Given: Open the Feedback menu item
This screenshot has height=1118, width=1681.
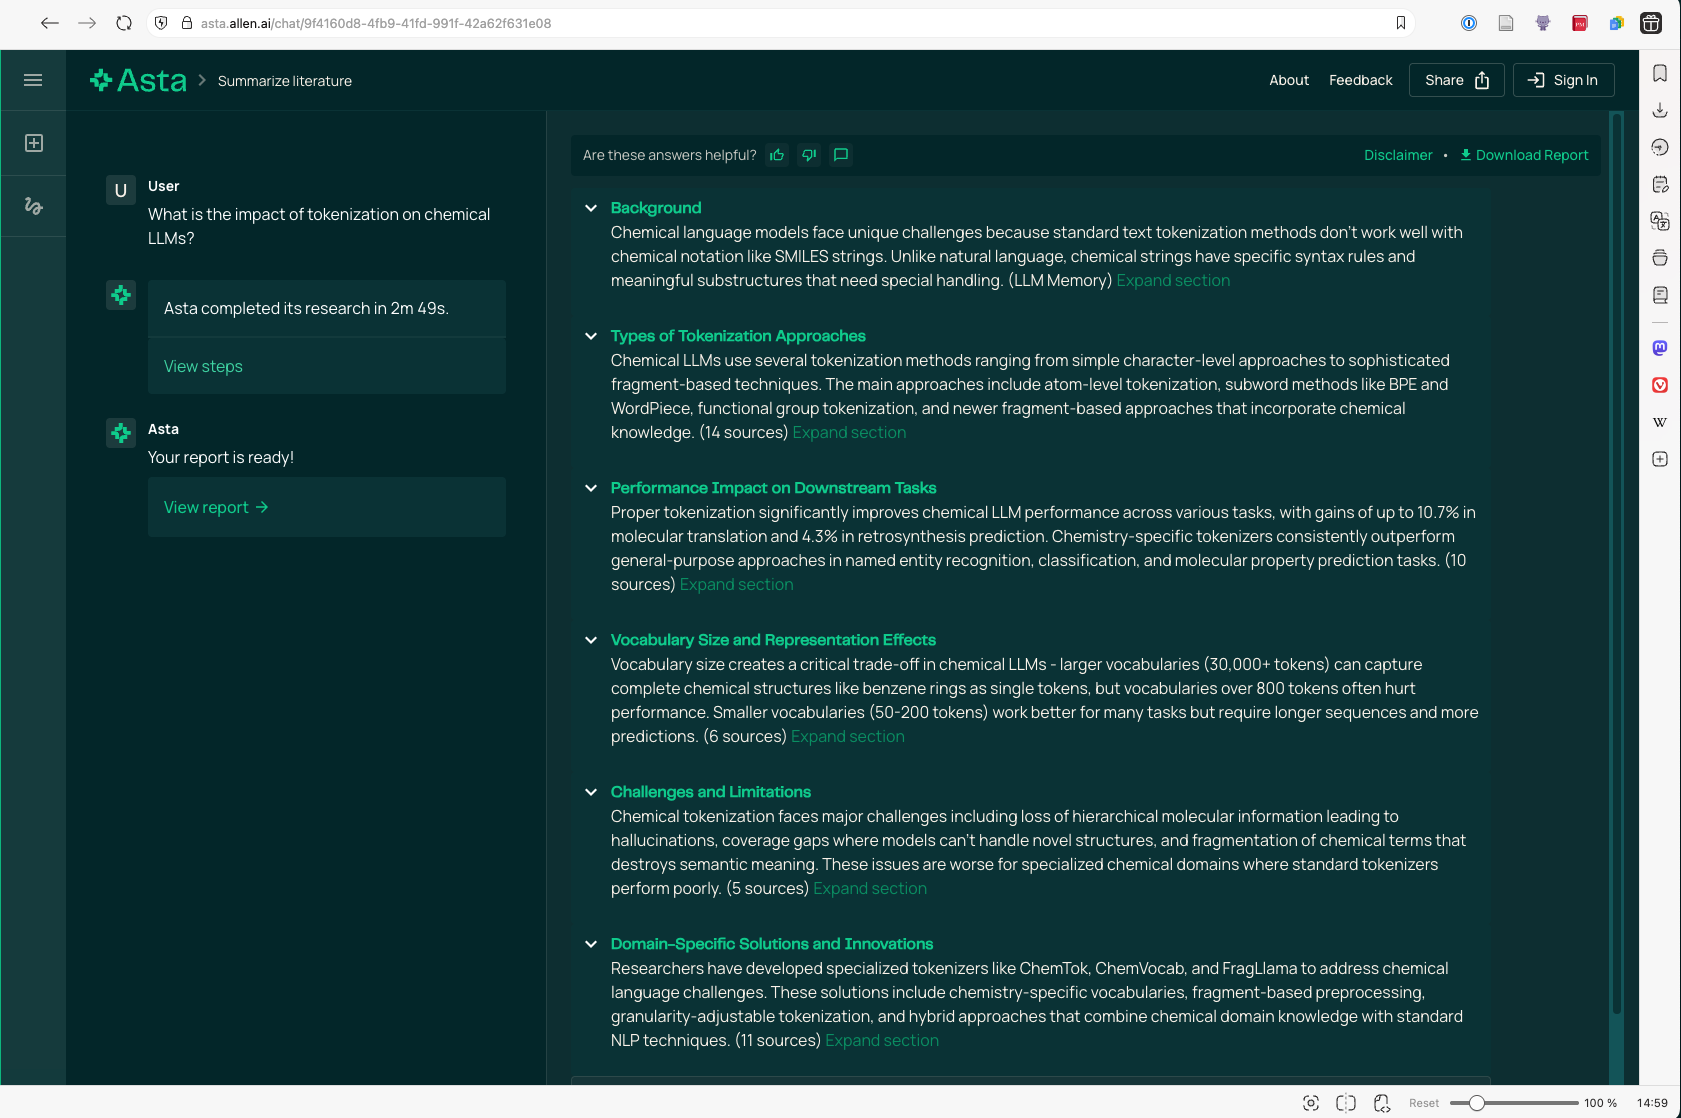Looking at the screenshot, I should 1360,80.
